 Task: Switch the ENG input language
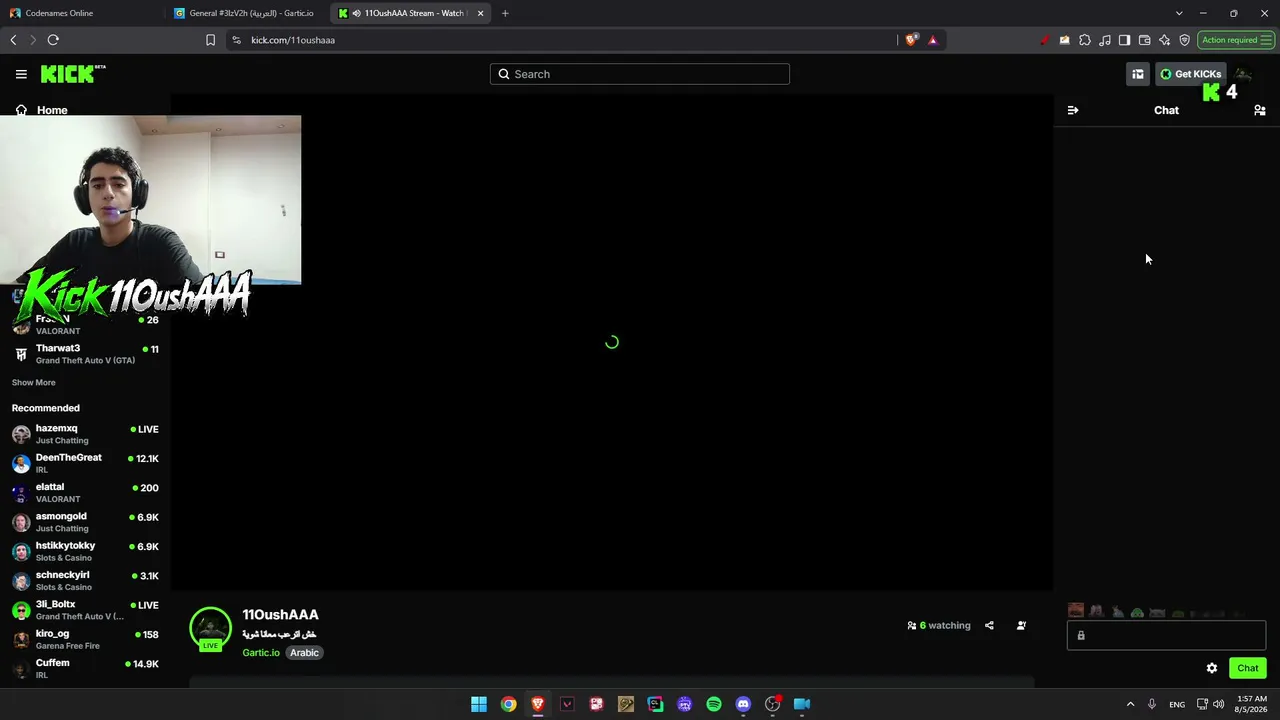(x=1177, y=704)
